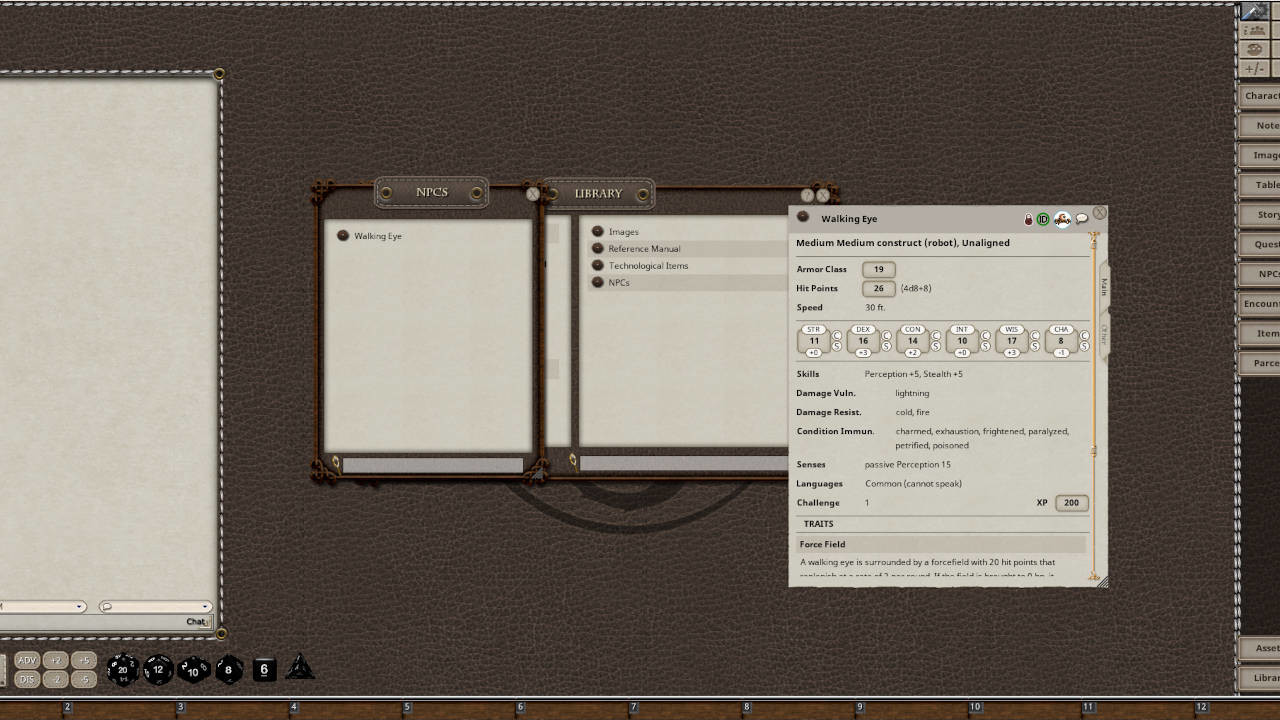Image resolution: width=1280 pixels, height=720 pixels.
Task: Toggle the padlock to unlock the Walking Eye sheet
Action: (1028, 219)
